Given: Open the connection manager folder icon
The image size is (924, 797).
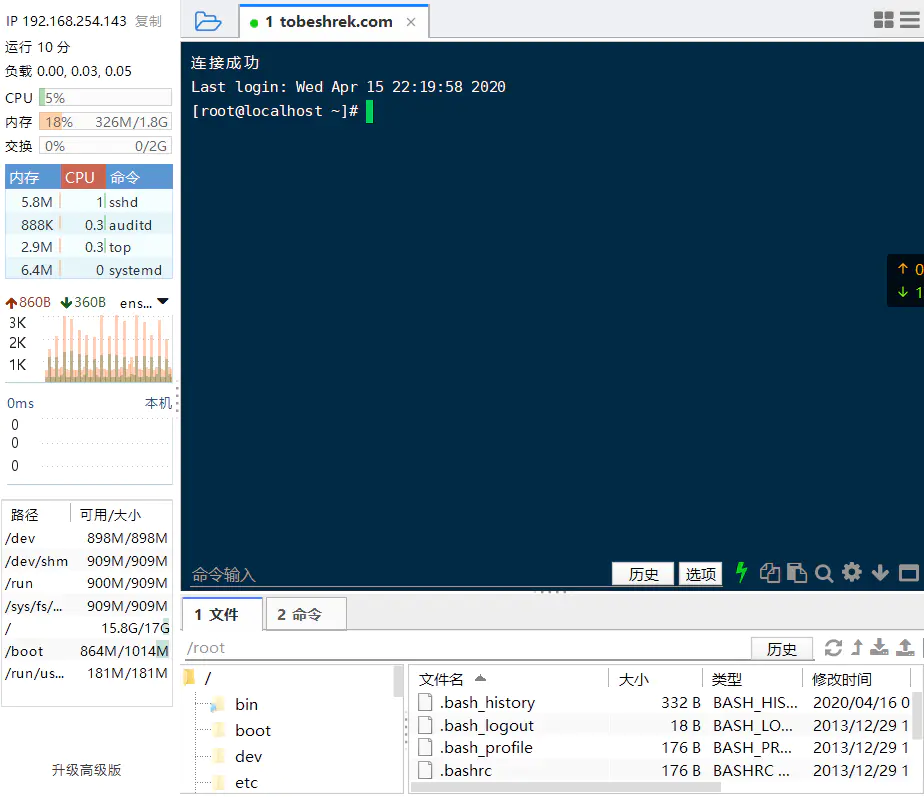Looking at the screenshot, I should pos(208,21).
